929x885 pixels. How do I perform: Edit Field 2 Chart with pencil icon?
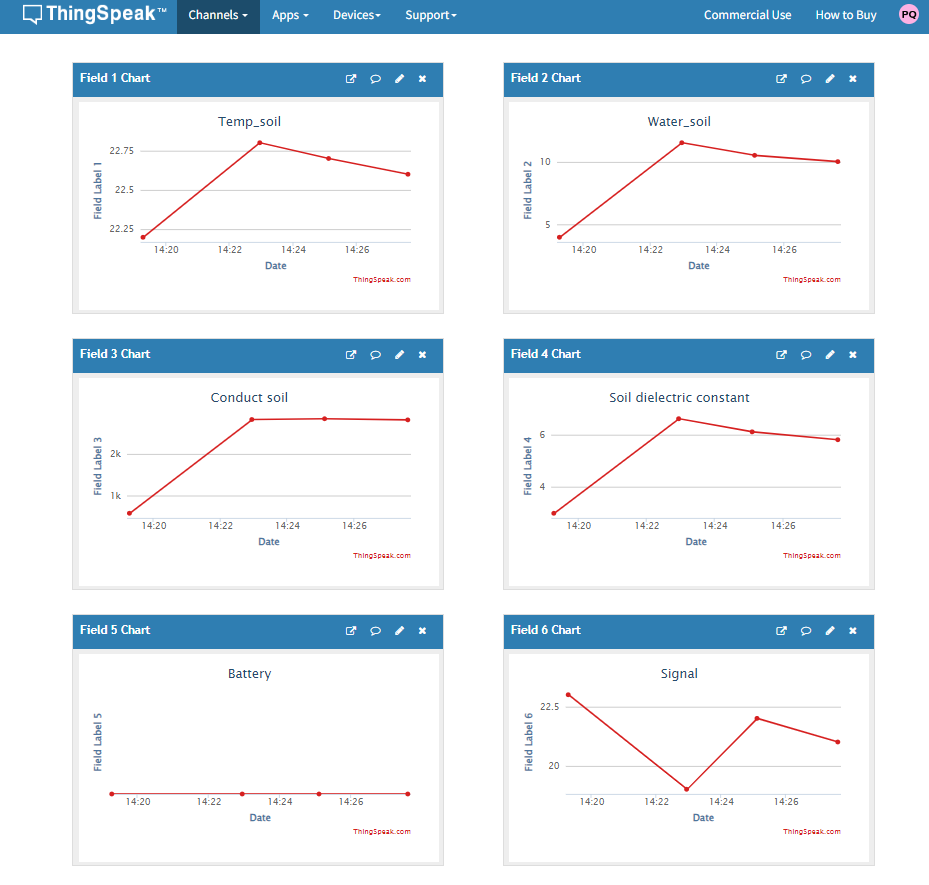[829, 79]
